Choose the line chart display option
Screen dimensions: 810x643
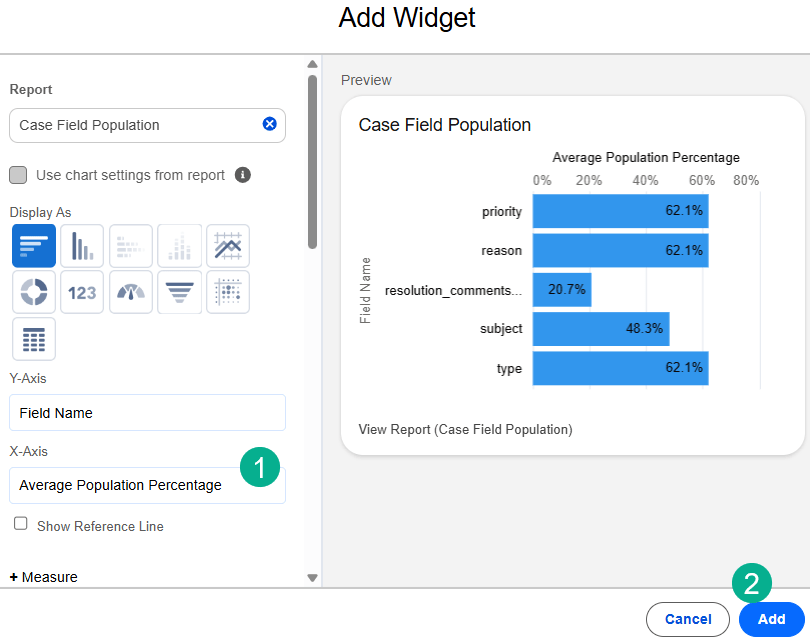[228, 246]
